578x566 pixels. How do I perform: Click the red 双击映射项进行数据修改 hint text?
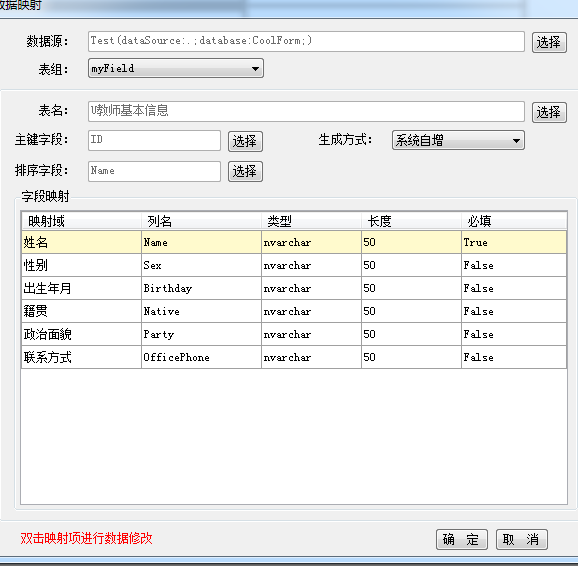coord(86,538)
